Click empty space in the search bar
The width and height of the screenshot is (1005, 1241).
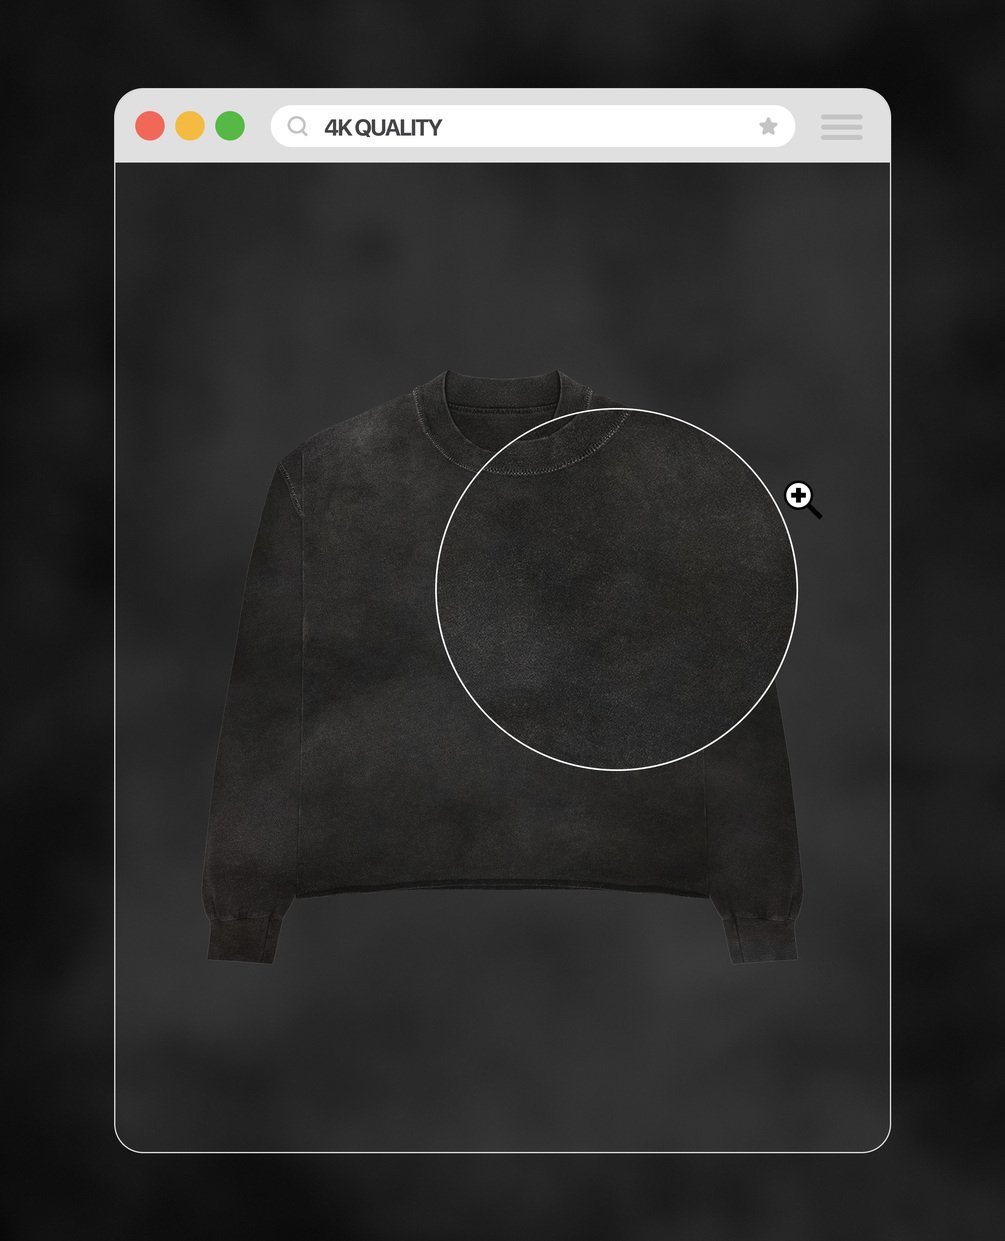600,126
